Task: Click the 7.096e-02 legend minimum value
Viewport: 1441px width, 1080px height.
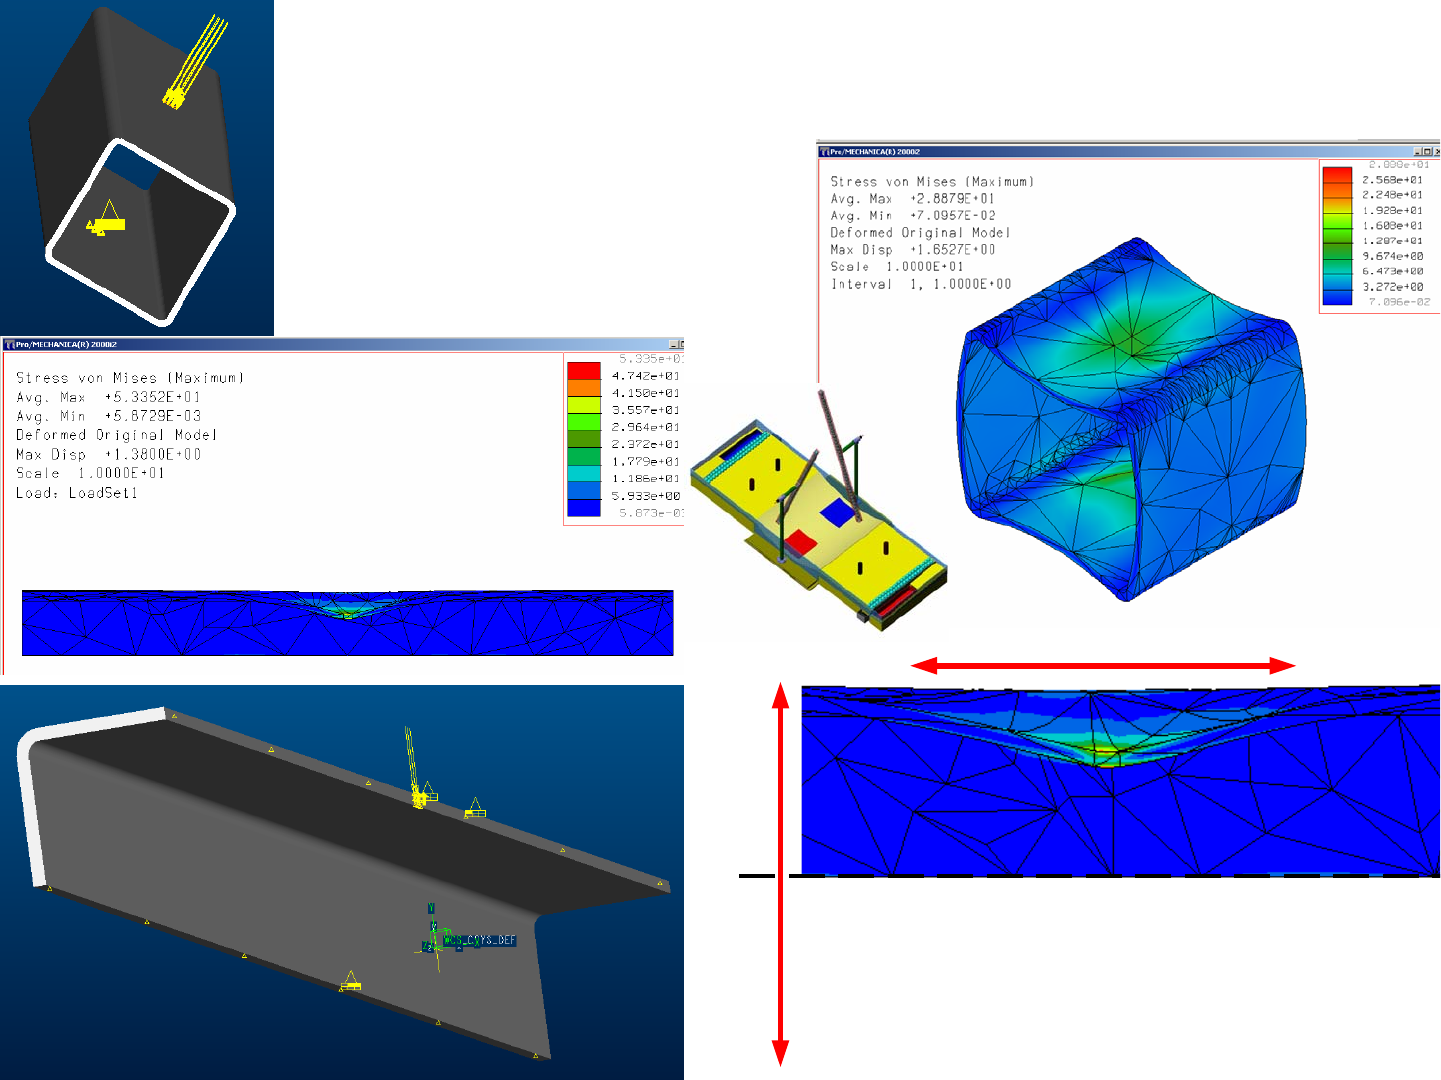Action: click(x=1399, y=302)
